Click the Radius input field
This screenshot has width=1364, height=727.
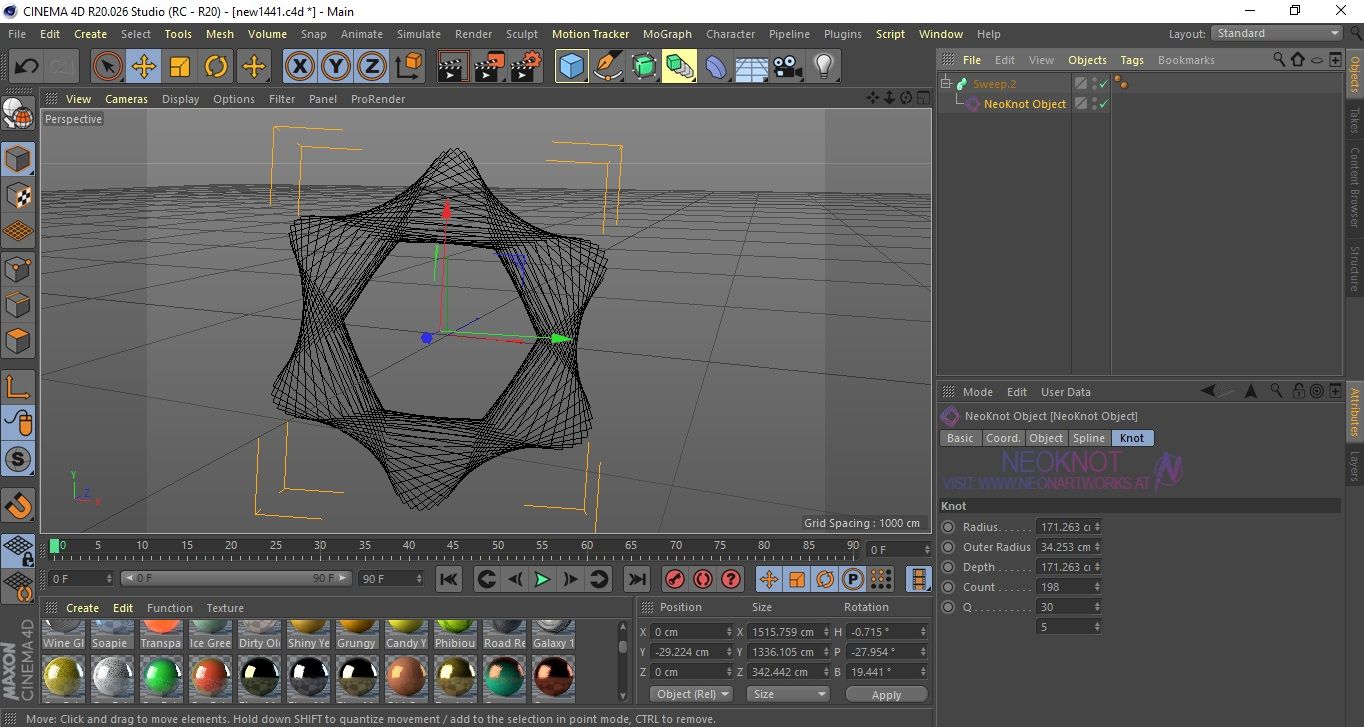tap(1067, 527)
